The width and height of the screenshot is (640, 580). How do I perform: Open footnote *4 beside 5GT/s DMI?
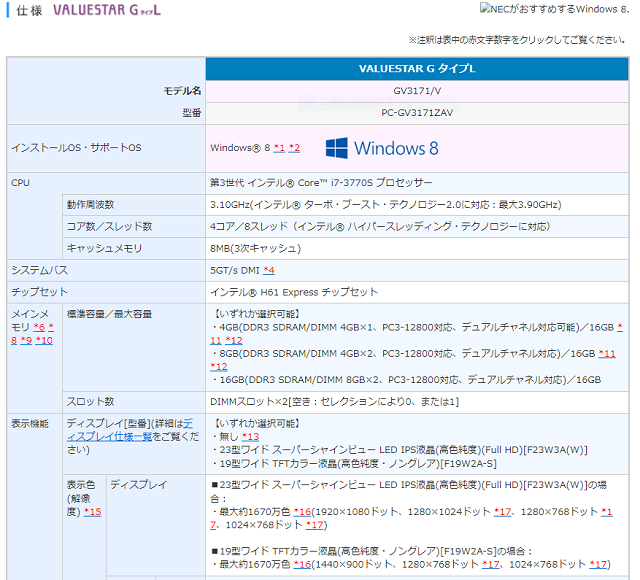coord(269,270)
